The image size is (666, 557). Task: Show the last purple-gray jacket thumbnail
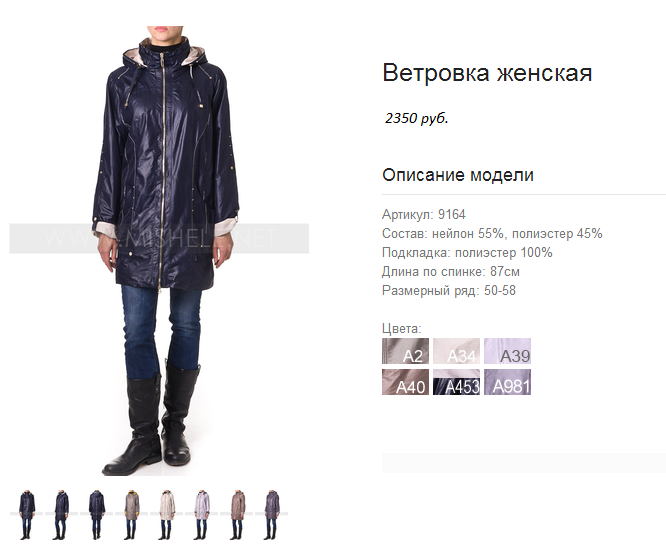pyautogui.click(x=271, y=515)
